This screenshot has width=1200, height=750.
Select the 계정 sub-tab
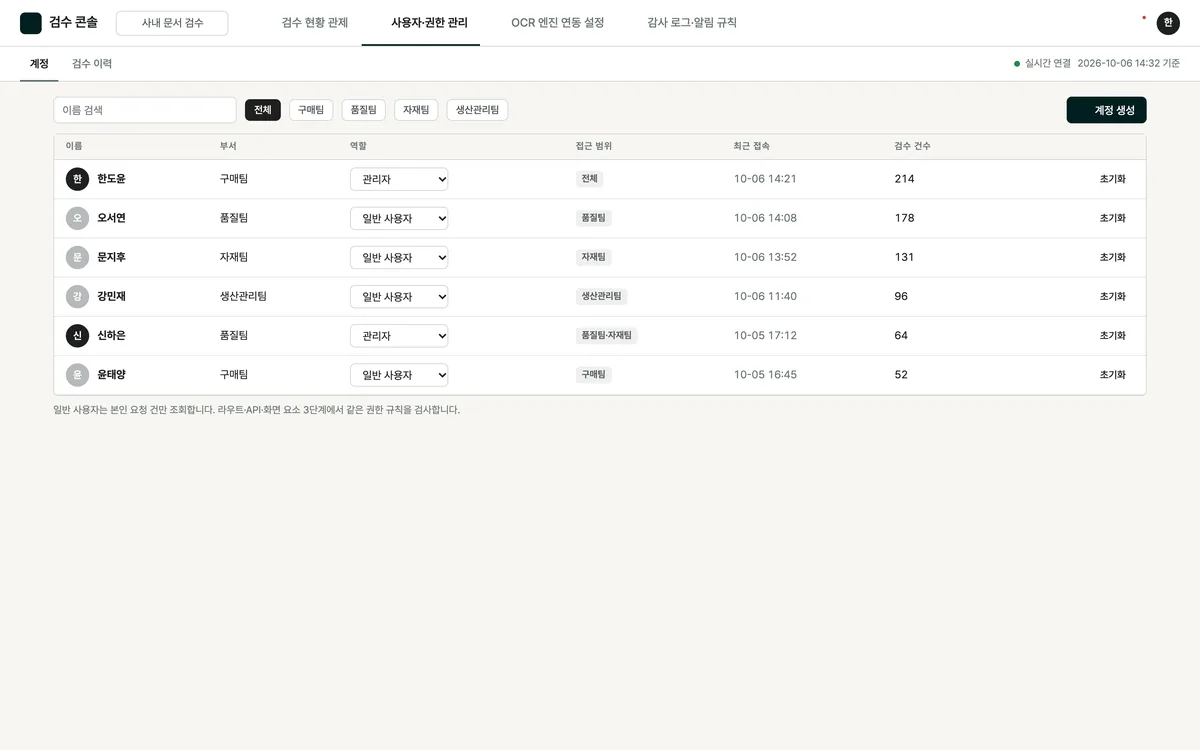tap(39, 64)
